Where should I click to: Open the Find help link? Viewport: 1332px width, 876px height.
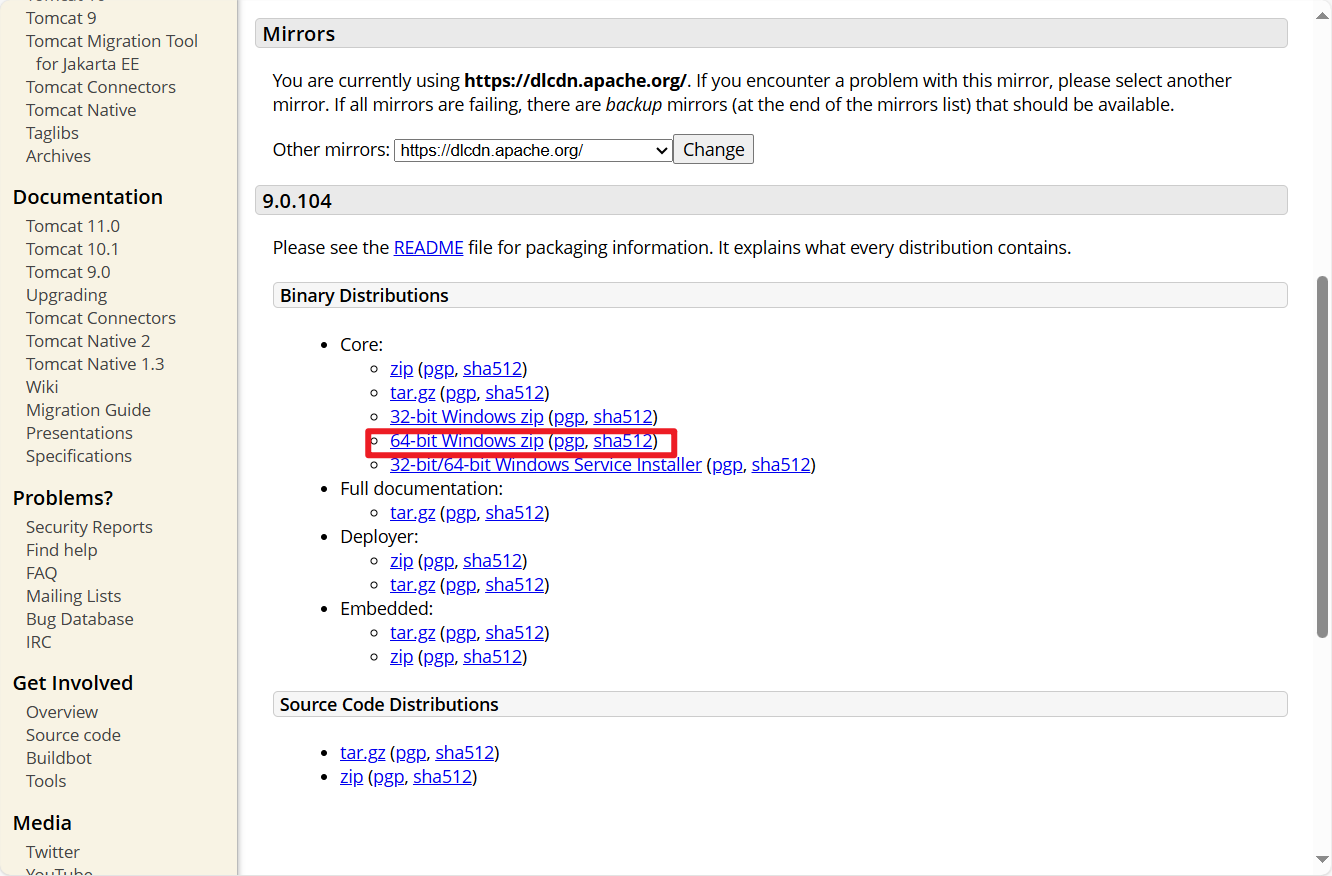(x=62, y=550)
